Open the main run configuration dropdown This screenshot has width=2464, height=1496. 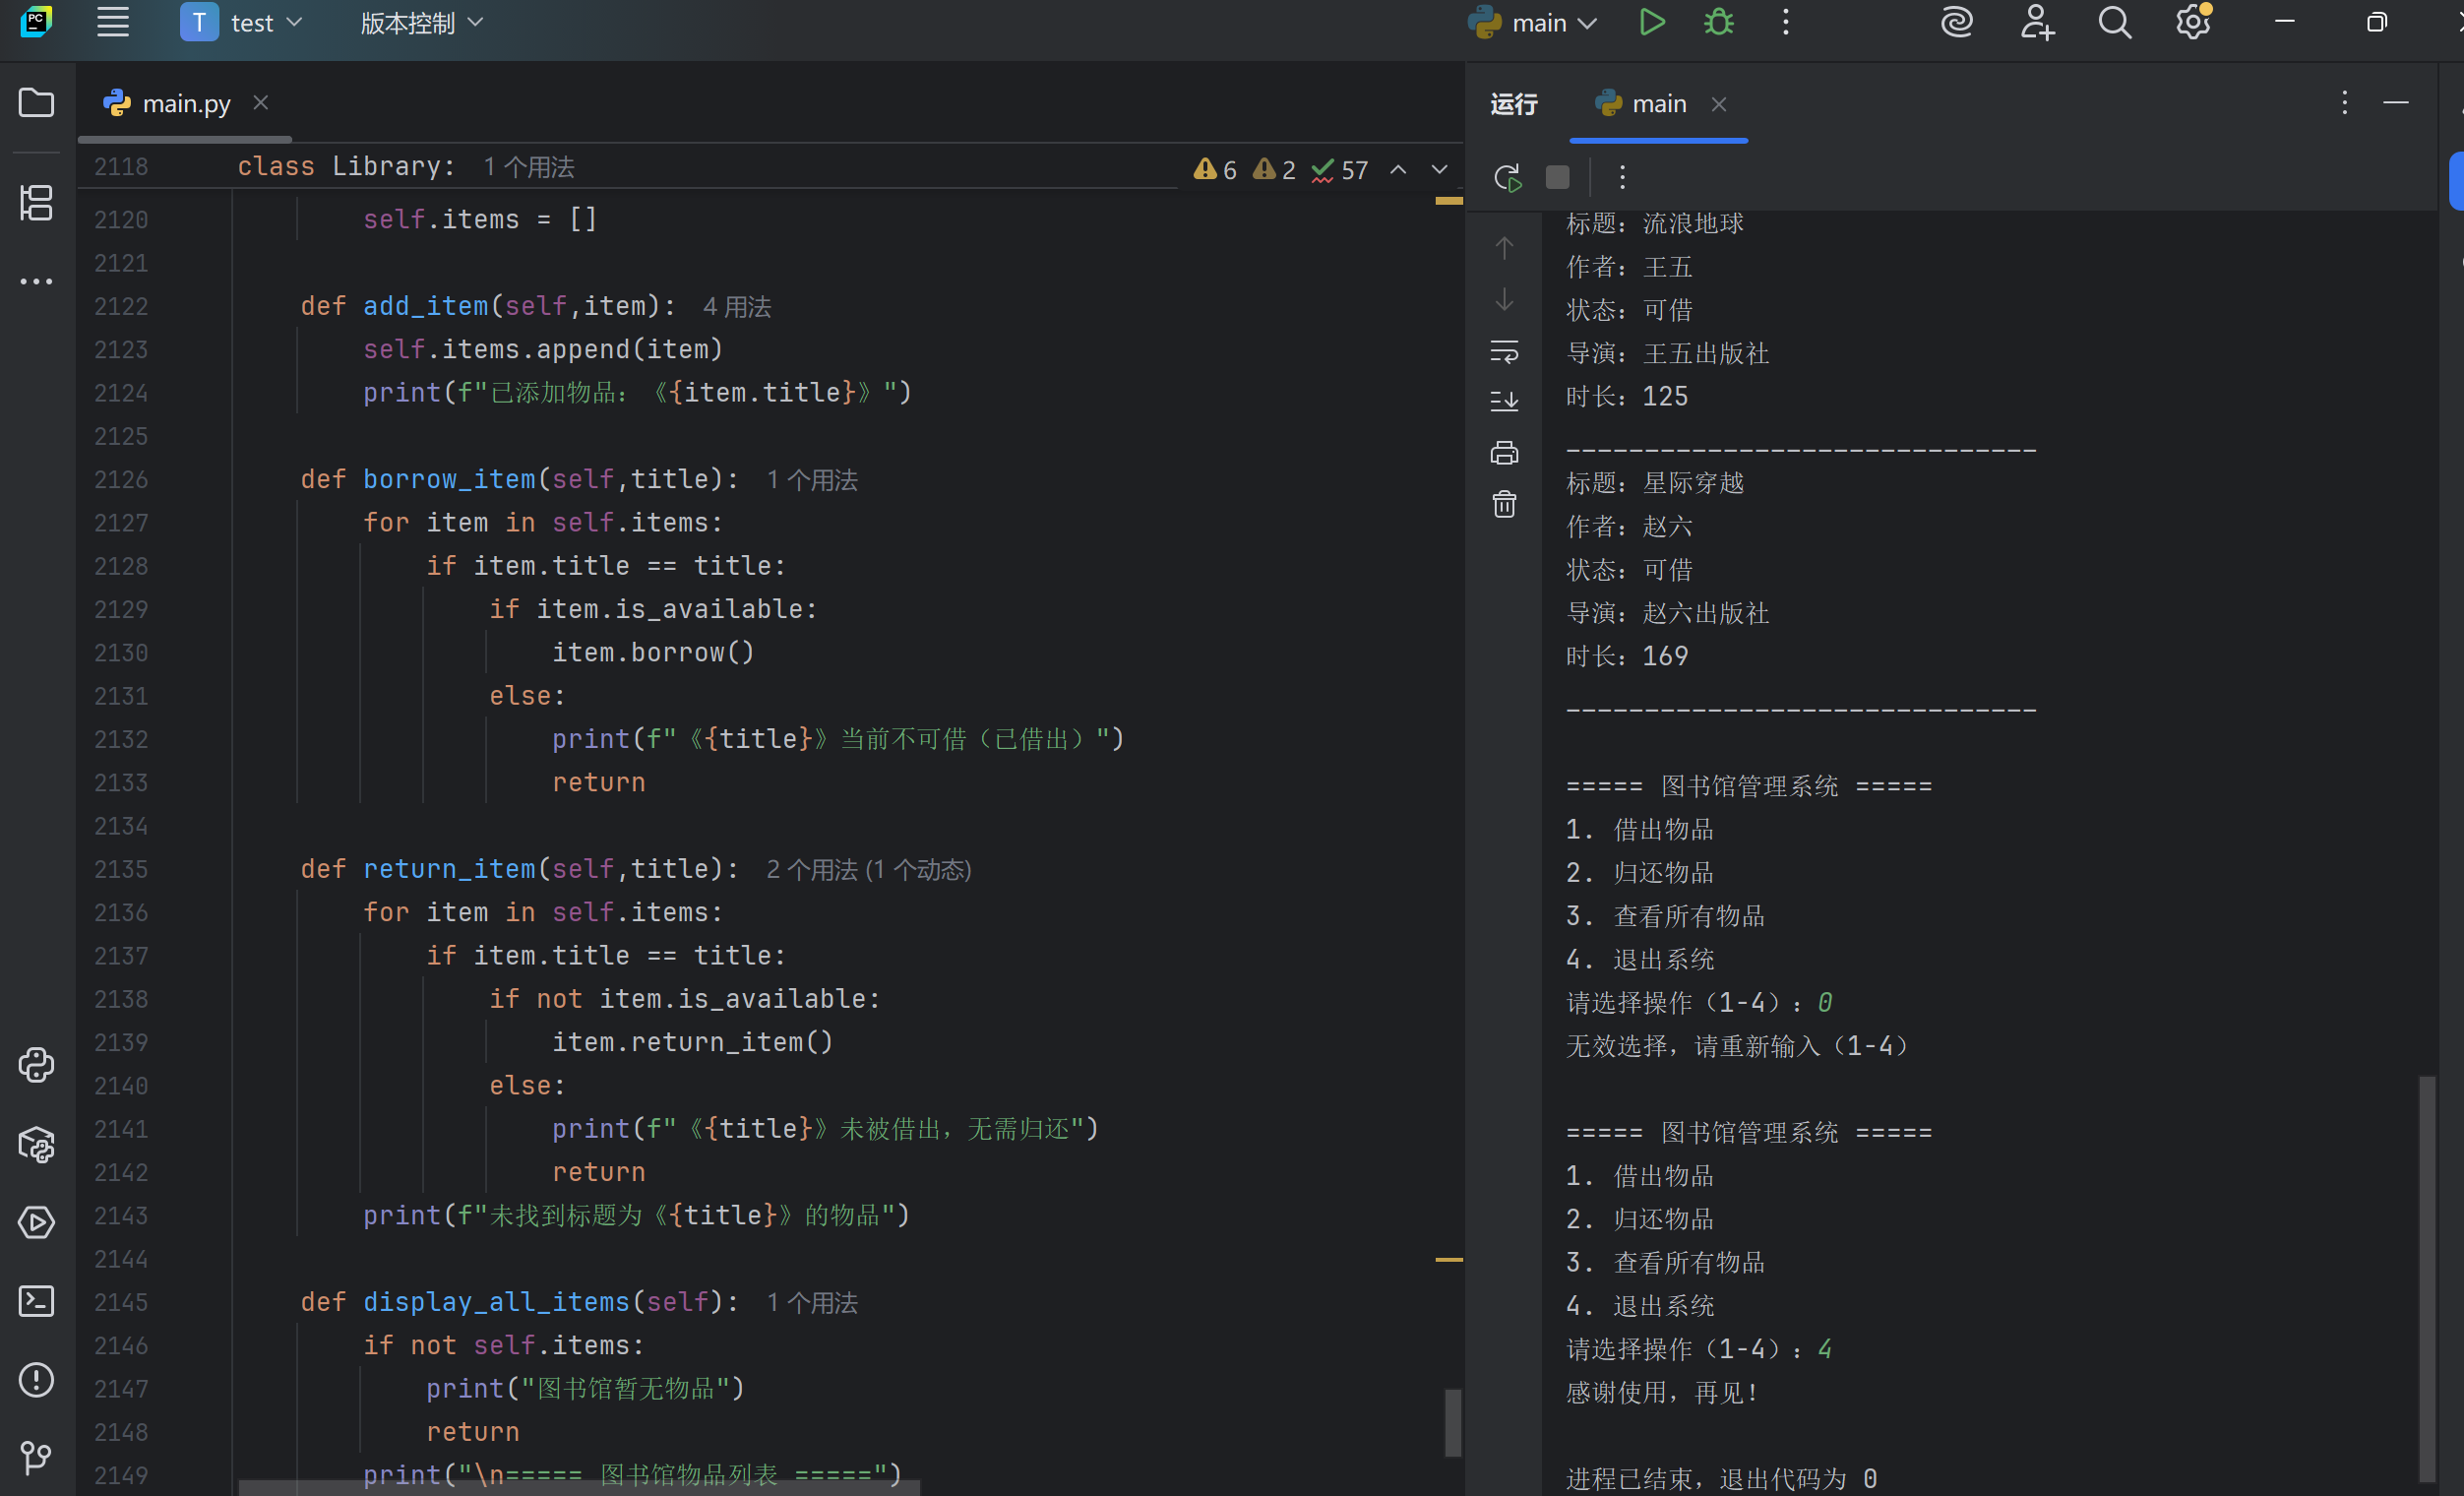[1532, 22]
